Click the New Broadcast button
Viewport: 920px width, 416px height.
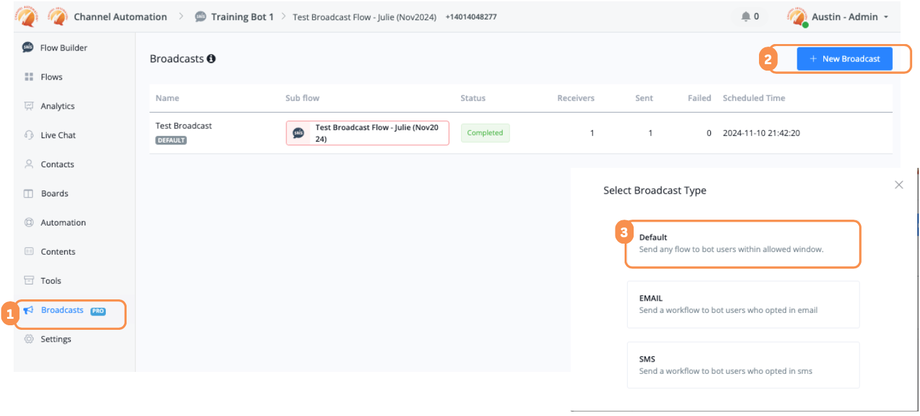point(844,59)
